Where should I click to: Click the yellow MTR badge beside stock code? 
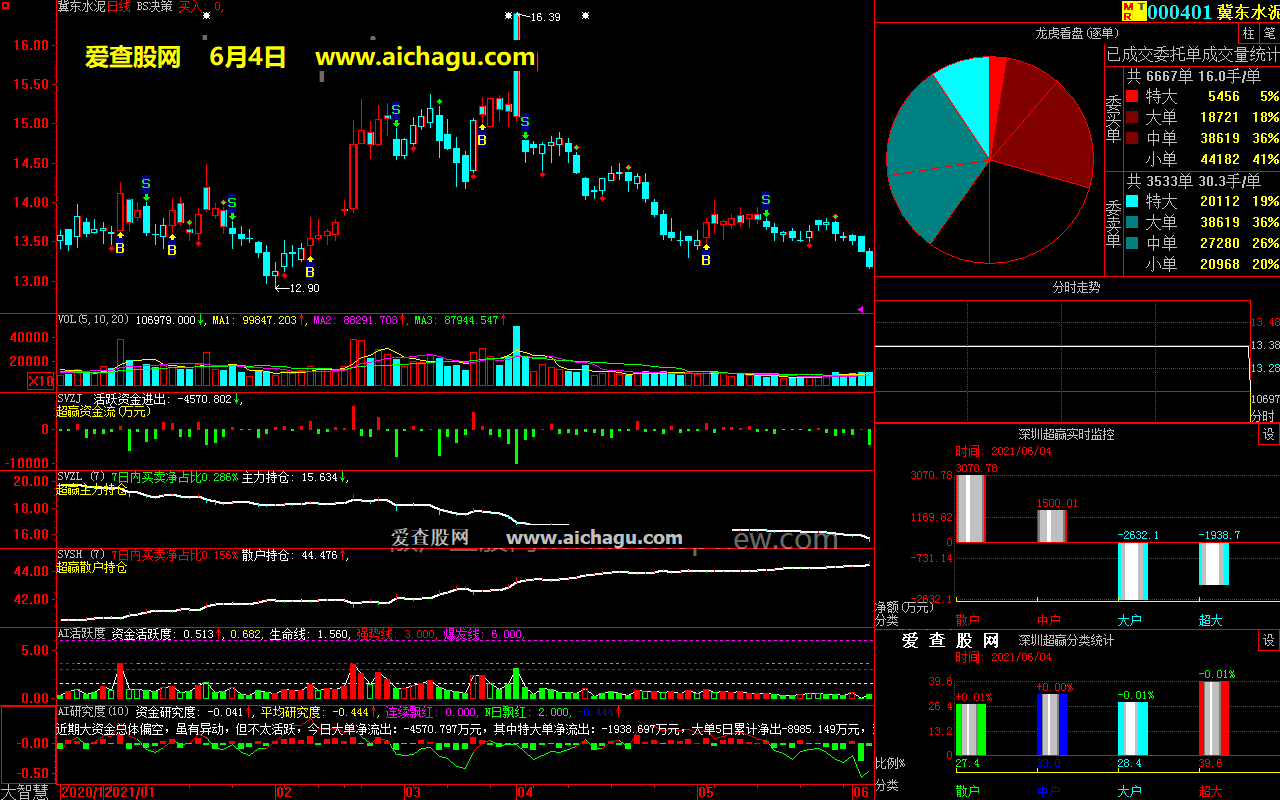(x=1133, y=11)
